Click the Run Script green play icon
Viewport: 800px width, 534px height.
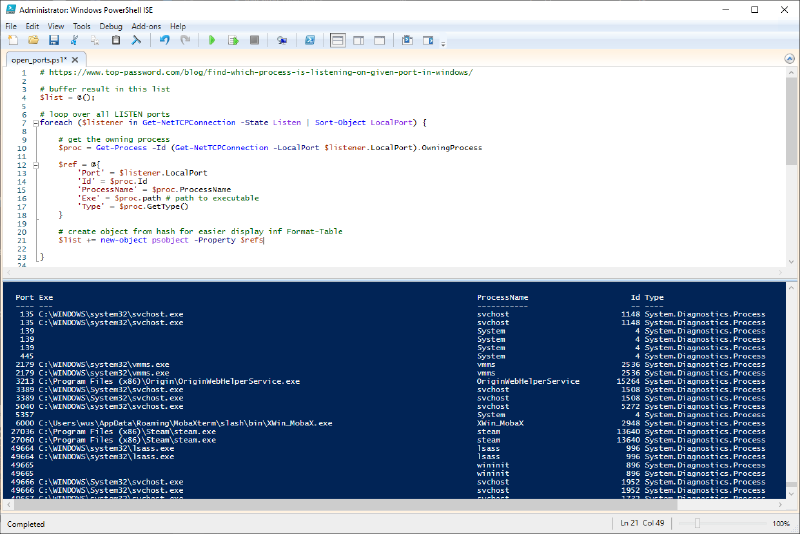click(x=212, y=40)
